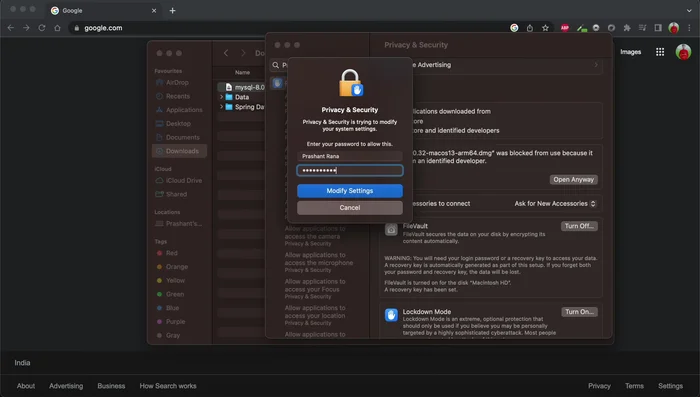Click Open Anyway for the blocked dmg

573,180
